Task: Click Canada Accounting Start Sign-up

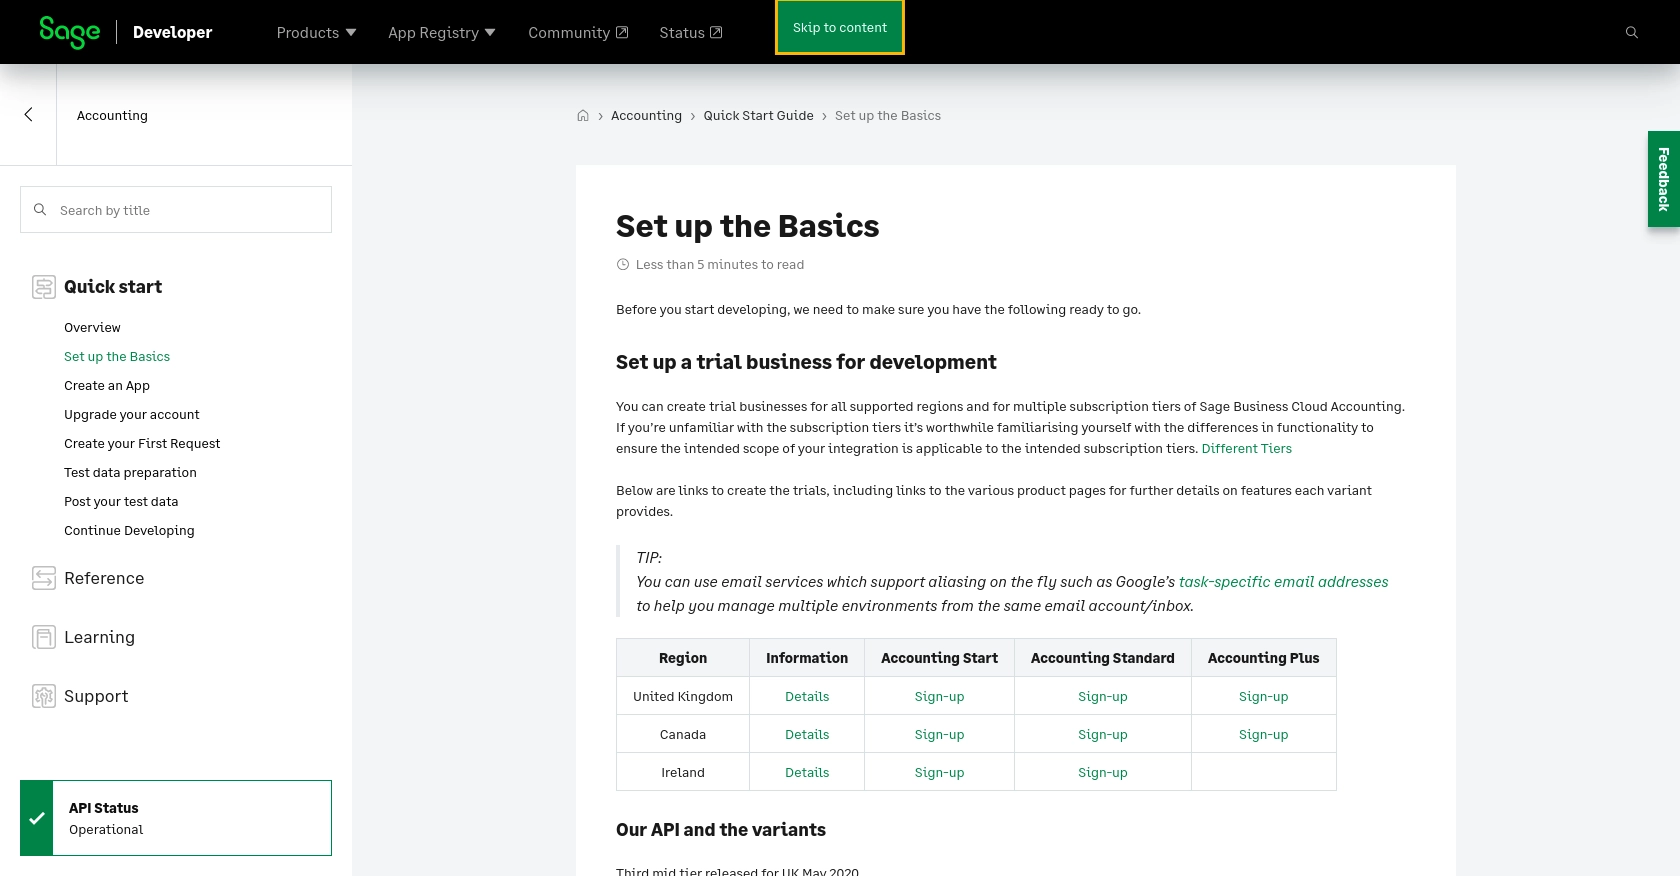Action: pyautogui.click(x=939, y=735)
